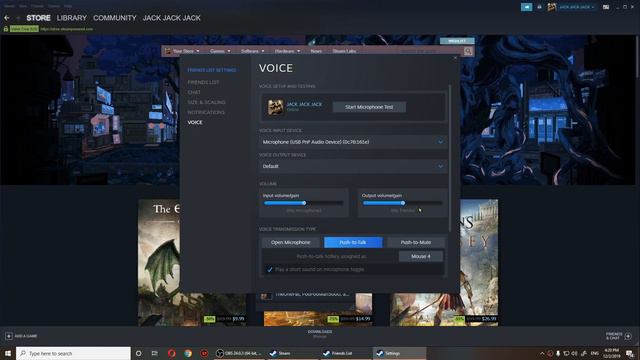
Task: Click the Cortana circle icon on taskbar
Action: (138, 353)
